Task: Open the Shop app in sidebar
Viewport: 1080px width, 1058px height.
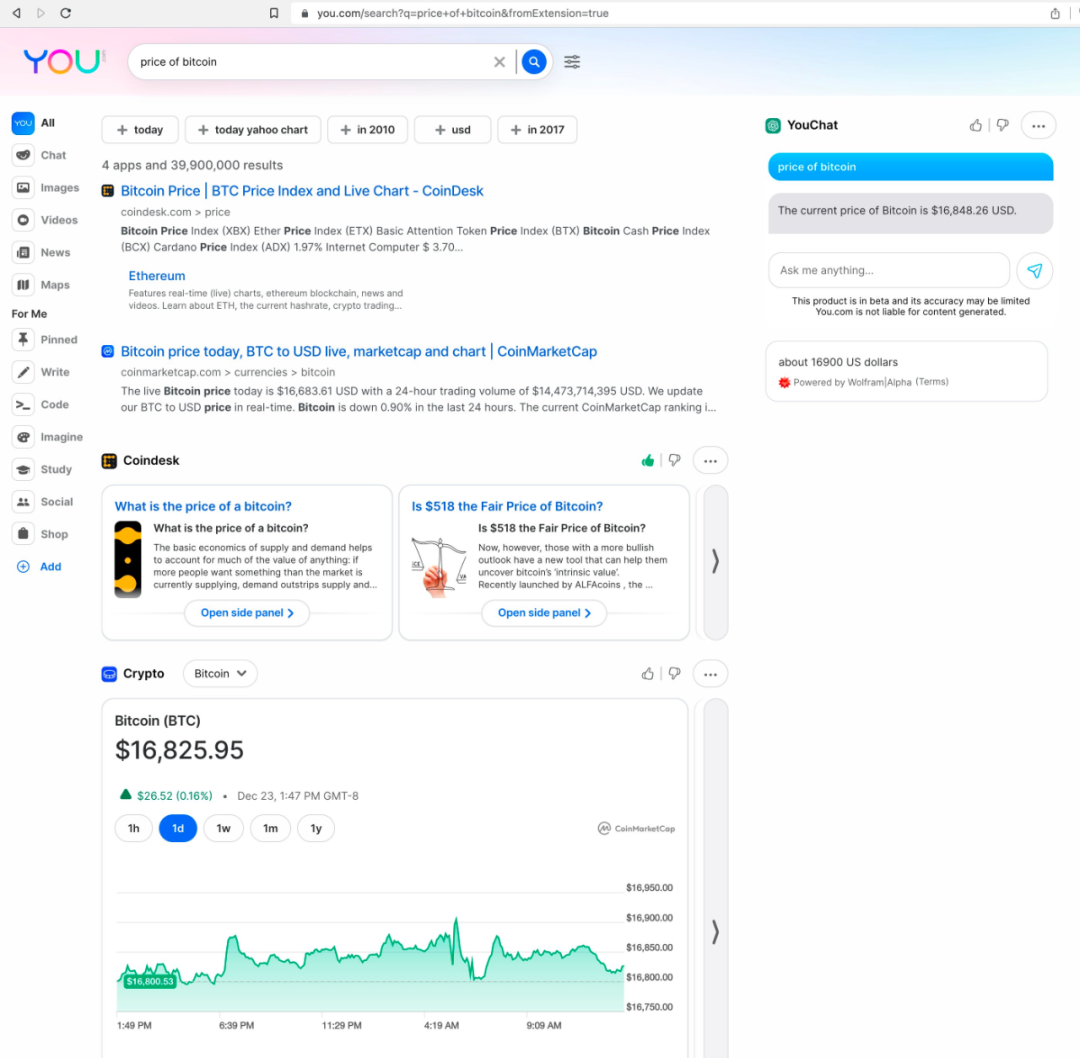Action: pyautogui.click(x=41, y=534)
